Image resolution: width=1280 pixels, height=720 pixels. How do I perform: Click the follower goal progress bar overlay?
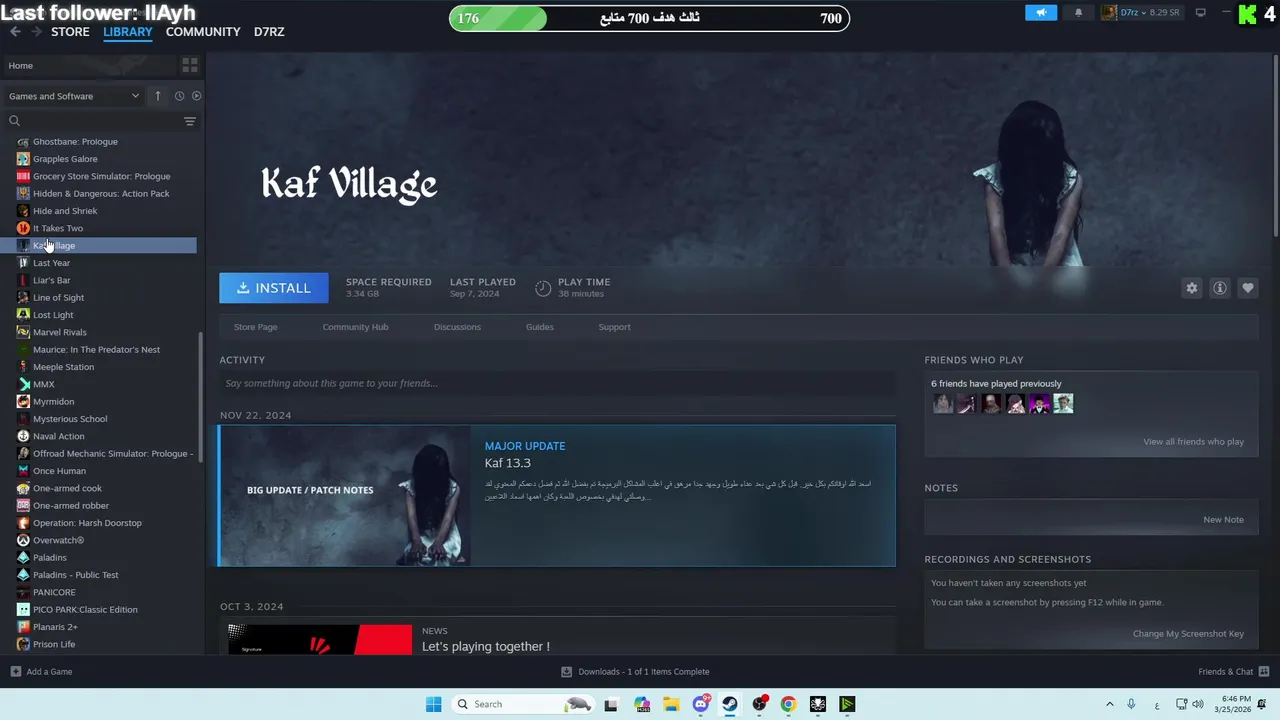pyautogui.click(x=649, y=18)
